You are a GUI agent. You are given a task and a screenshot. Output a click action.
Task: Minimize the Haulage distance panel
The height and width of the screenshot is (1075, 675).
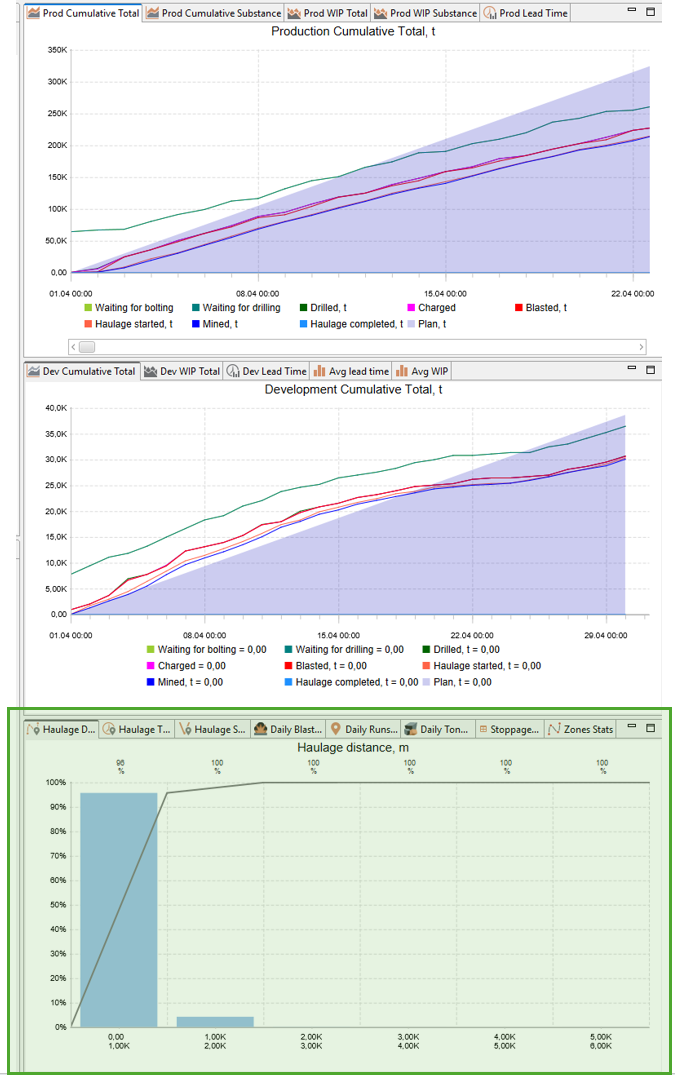(632, 726)
